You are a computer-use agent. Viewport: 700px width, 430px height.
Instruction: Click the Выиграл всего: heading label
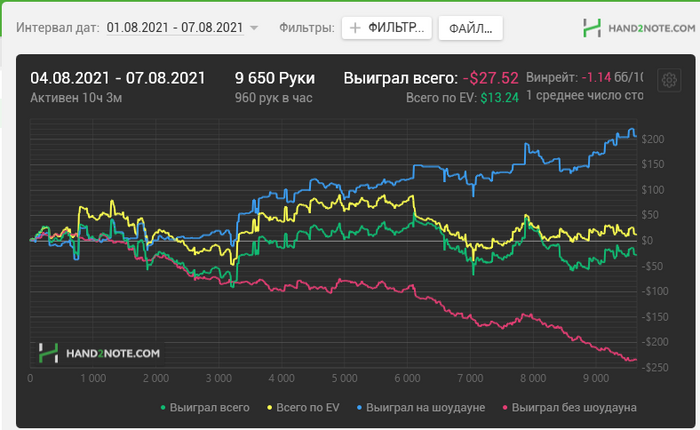[400, 79]
